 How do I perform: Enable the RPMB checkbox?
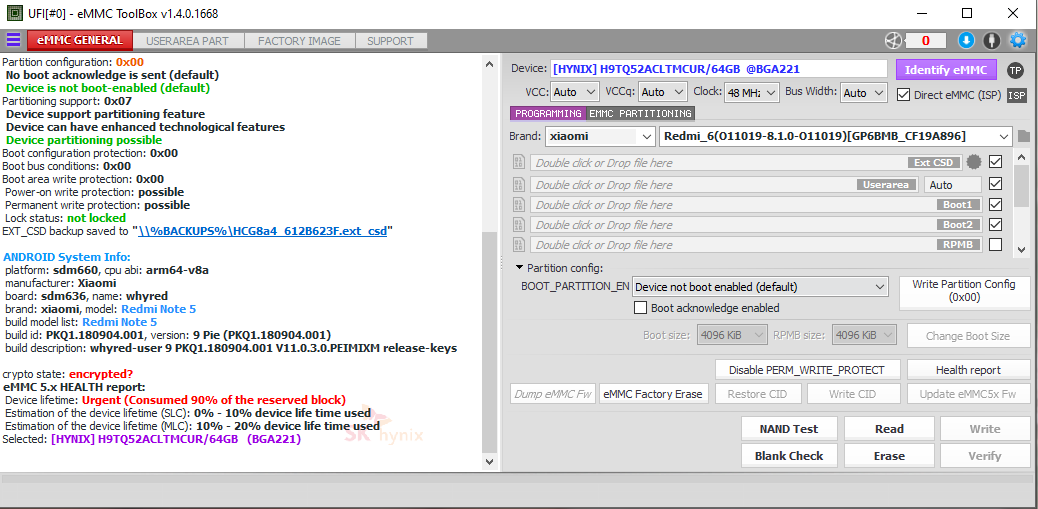coord(995,245)
